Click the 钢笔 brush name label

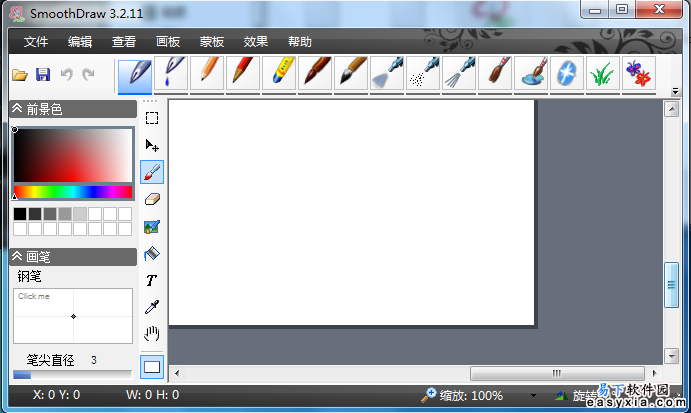tap(30, 276)
